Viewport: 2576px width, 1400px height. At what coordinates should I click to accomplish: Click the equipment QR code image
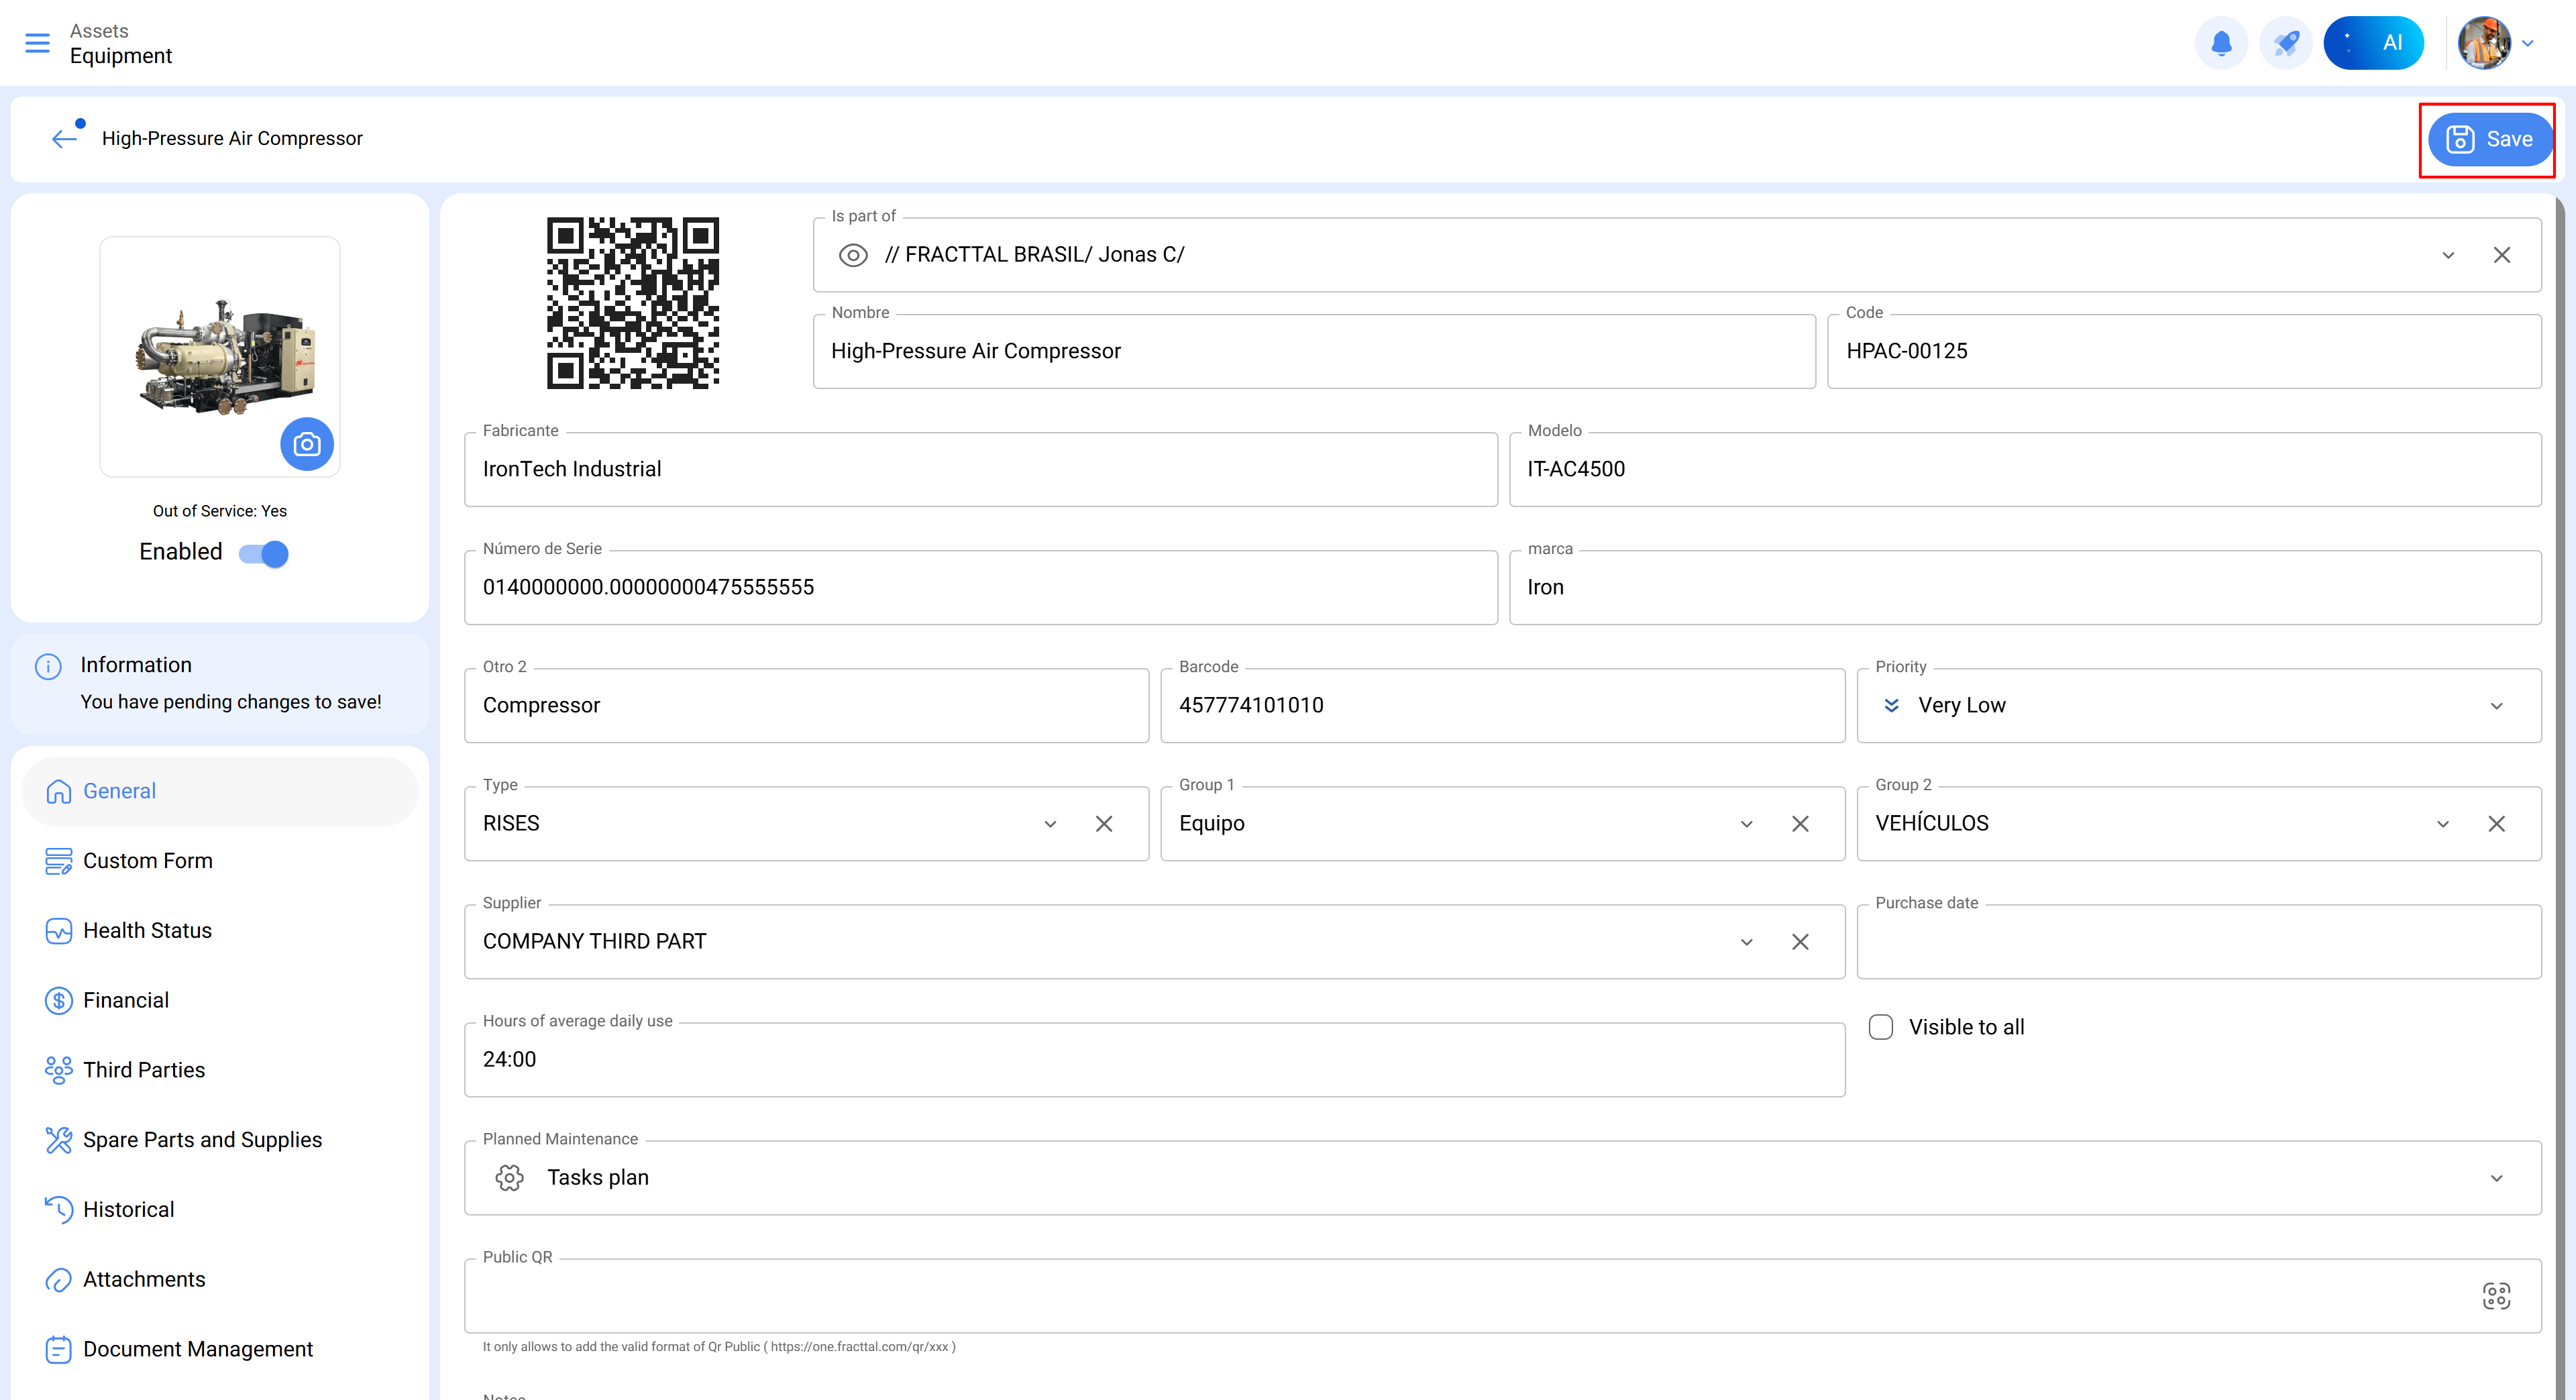[x=633, y=303]
